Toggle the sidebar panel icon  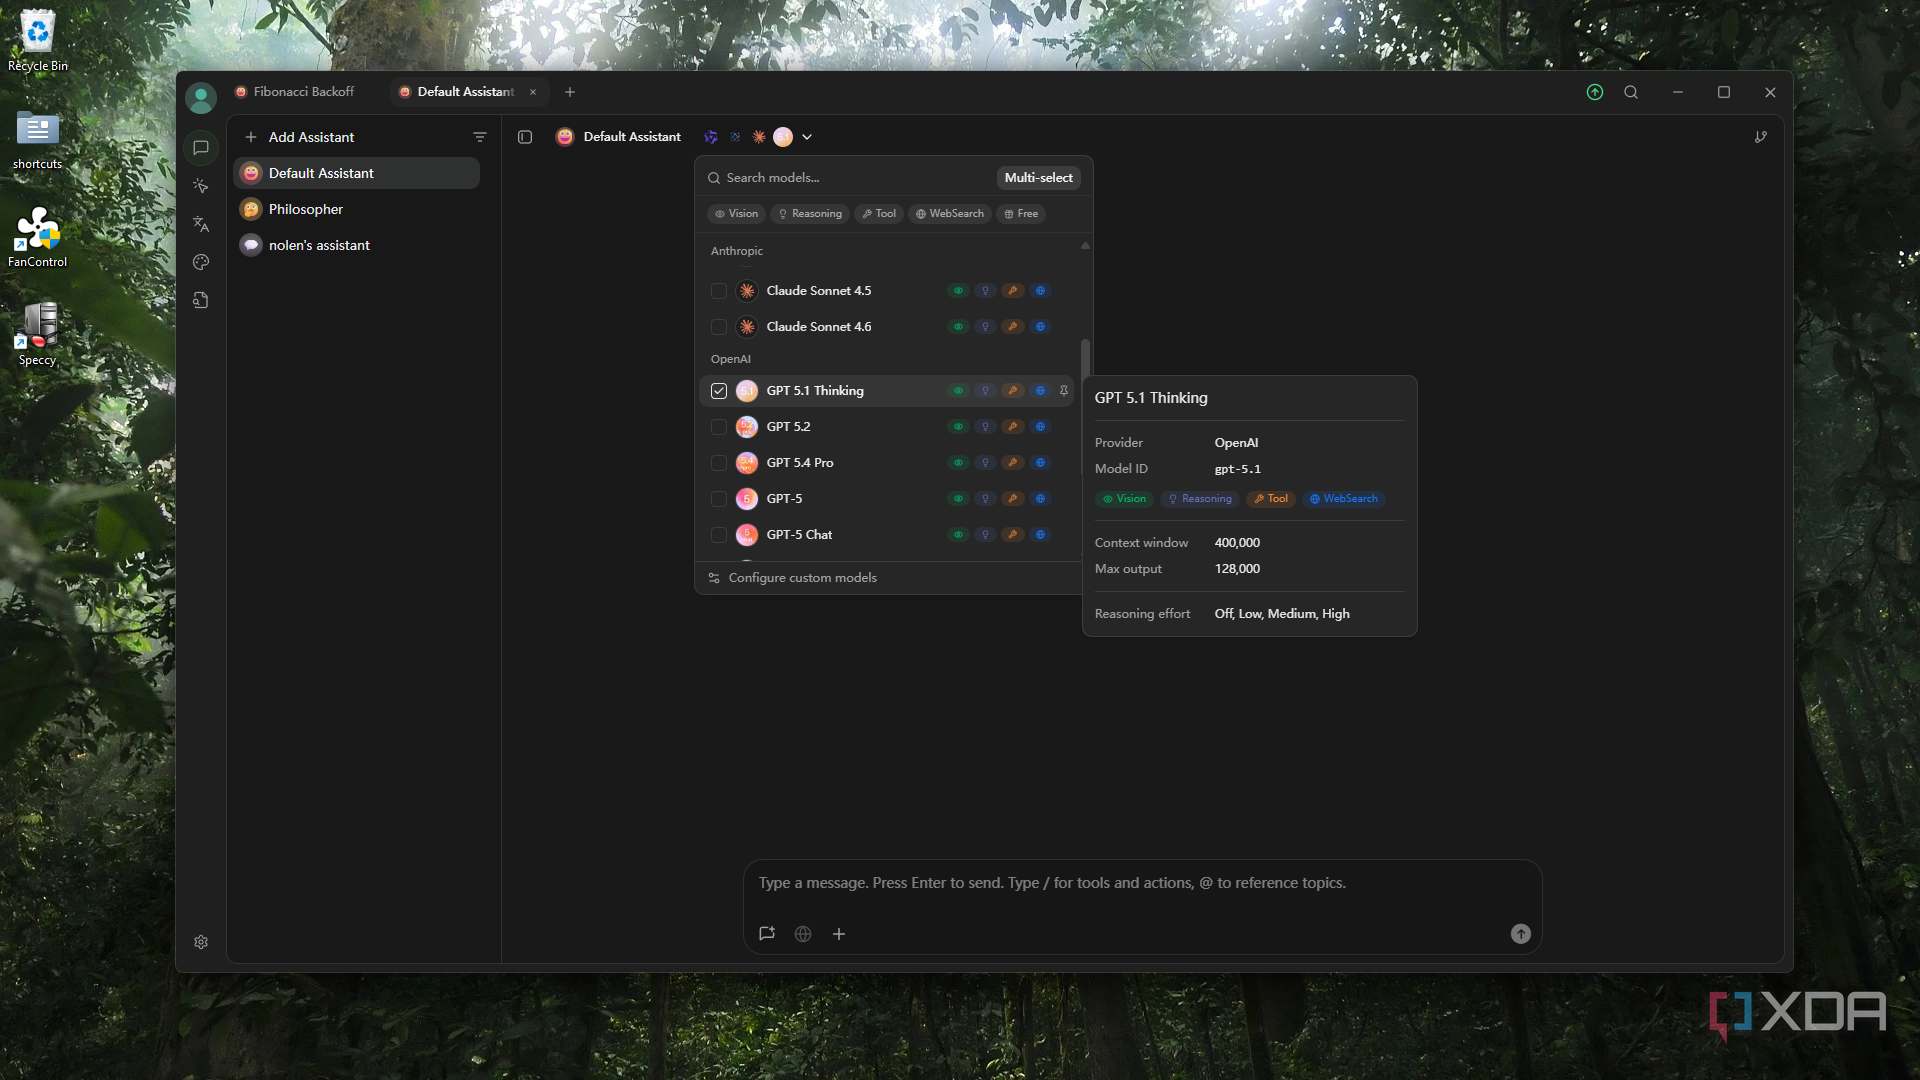525,137
